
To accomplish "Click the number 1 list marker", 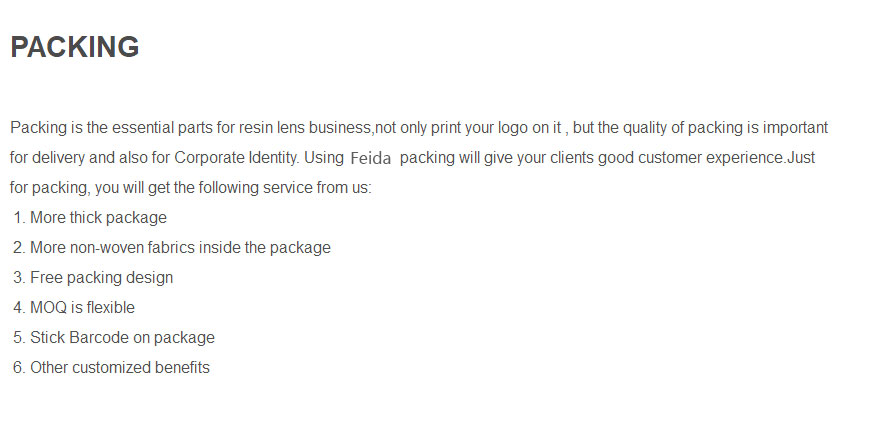I will [x=19, y=218].
